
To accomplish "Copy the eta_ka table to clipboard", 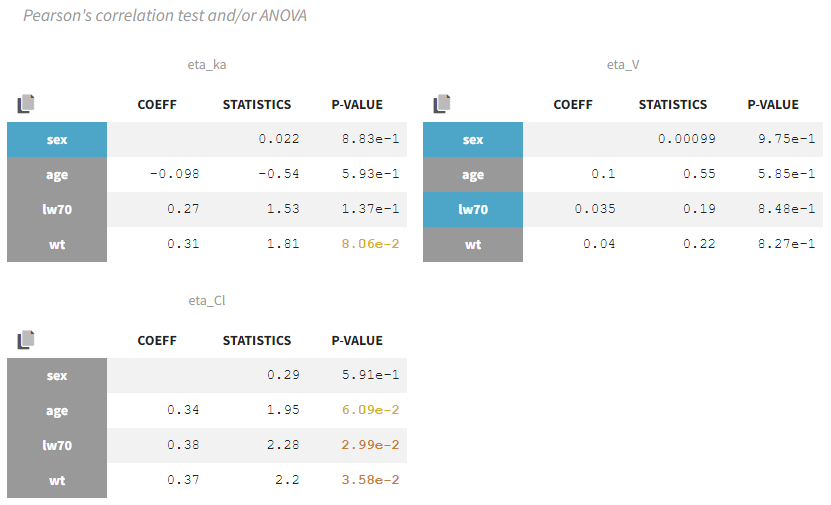I will click(26, 103).
